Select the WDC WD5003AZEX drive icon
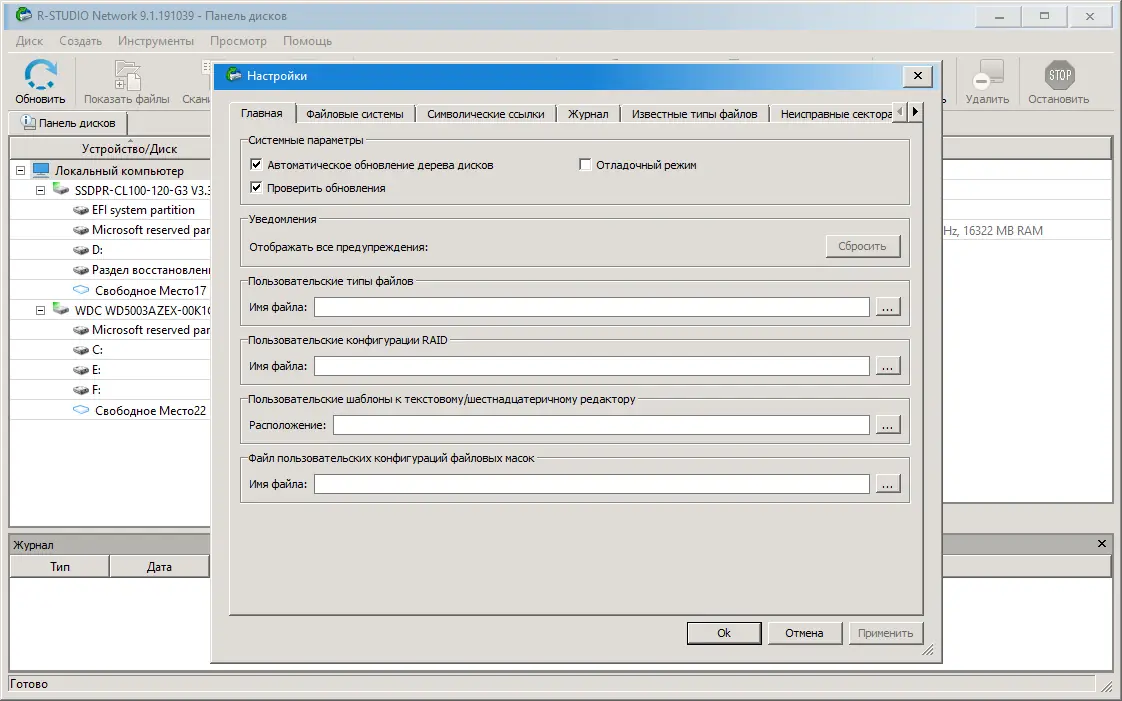This screenshot has width=1122, height=701. (61, 310)
